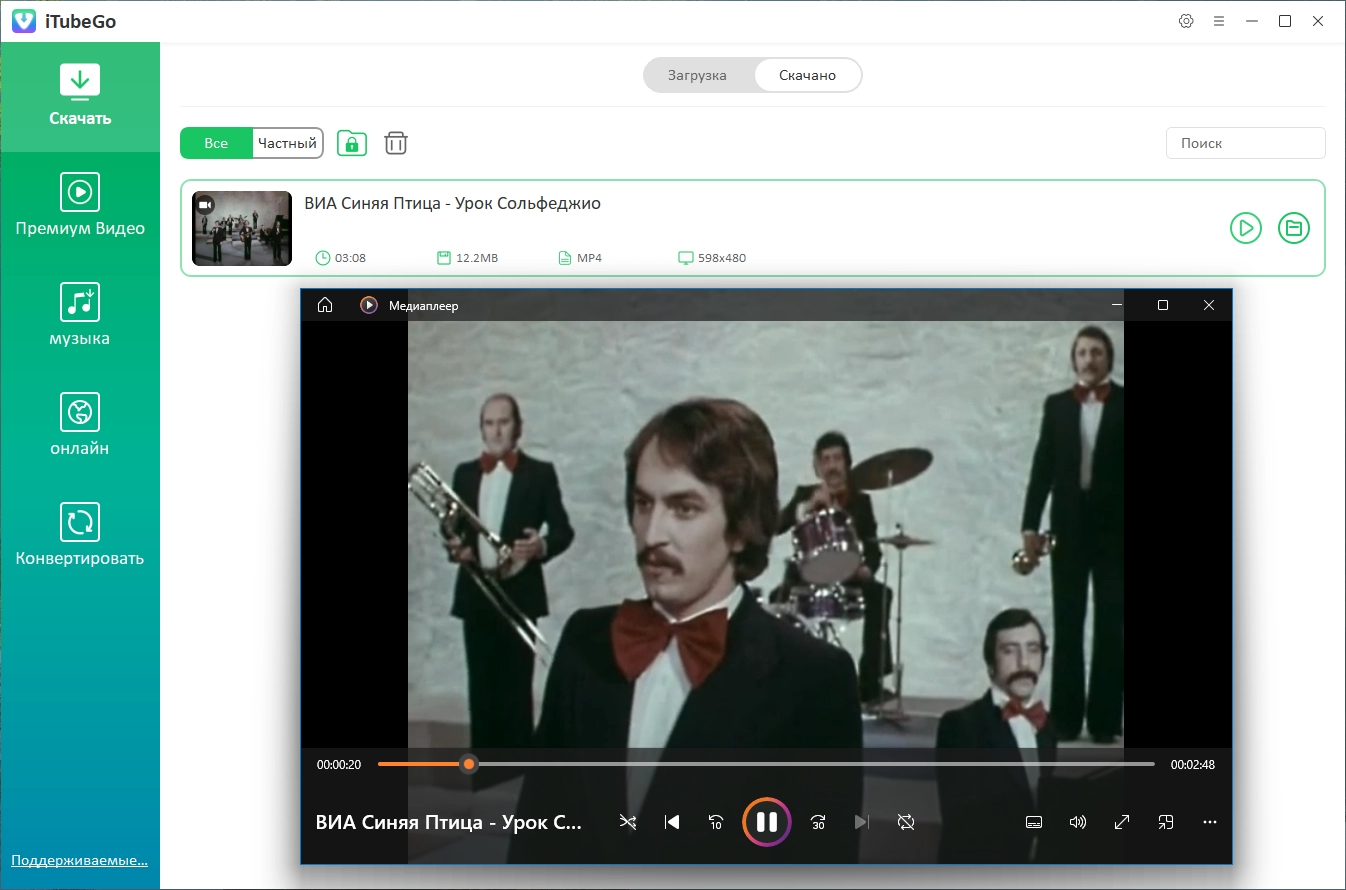Seek on the playback progress track
The height and width of the screenshot is (890, 1346).
(766, 764)
